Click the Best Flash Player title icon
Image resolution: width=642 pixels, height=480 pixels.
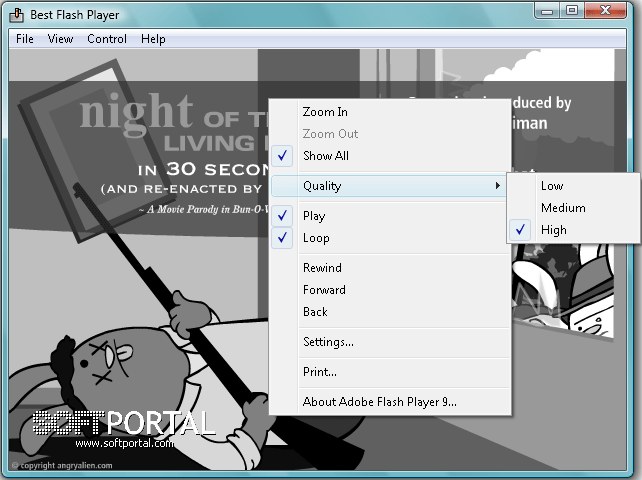pyautogui.click(x=16, y=15)
